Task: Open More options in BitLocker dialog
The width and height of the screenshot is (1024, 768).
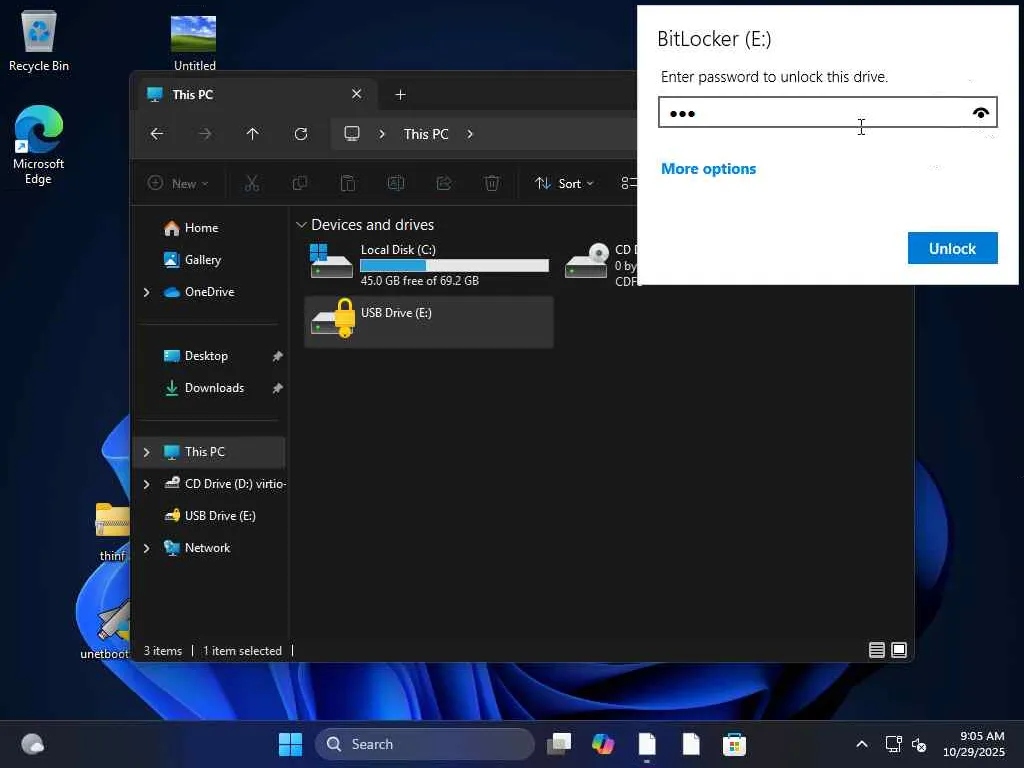Action: [x=709, y=168]
